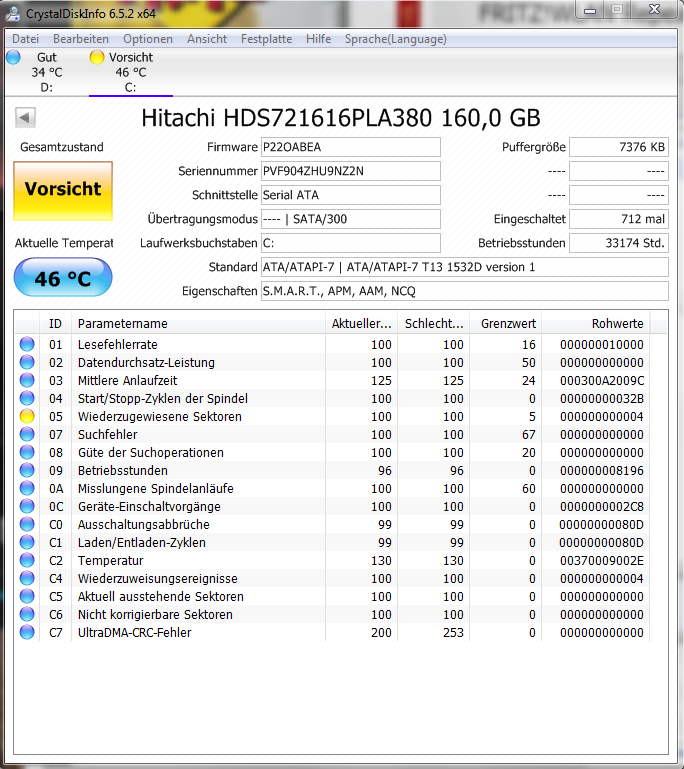Open the Ansicht menu

207,39
